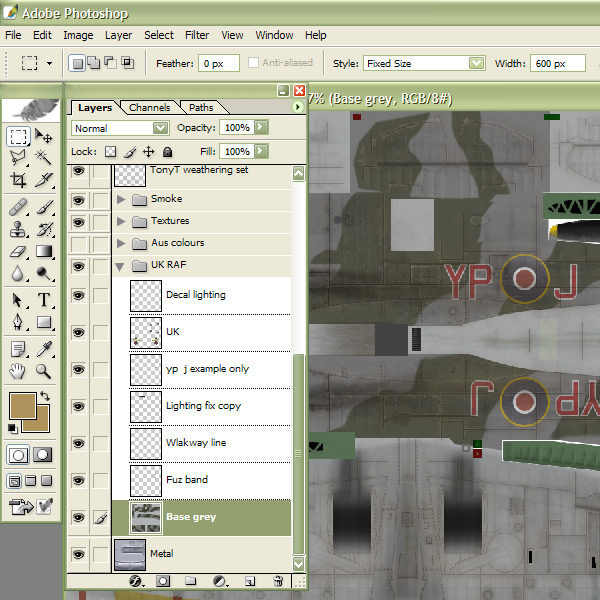Show the Aus colours layer set
The image size is (600, 600).
78,244
